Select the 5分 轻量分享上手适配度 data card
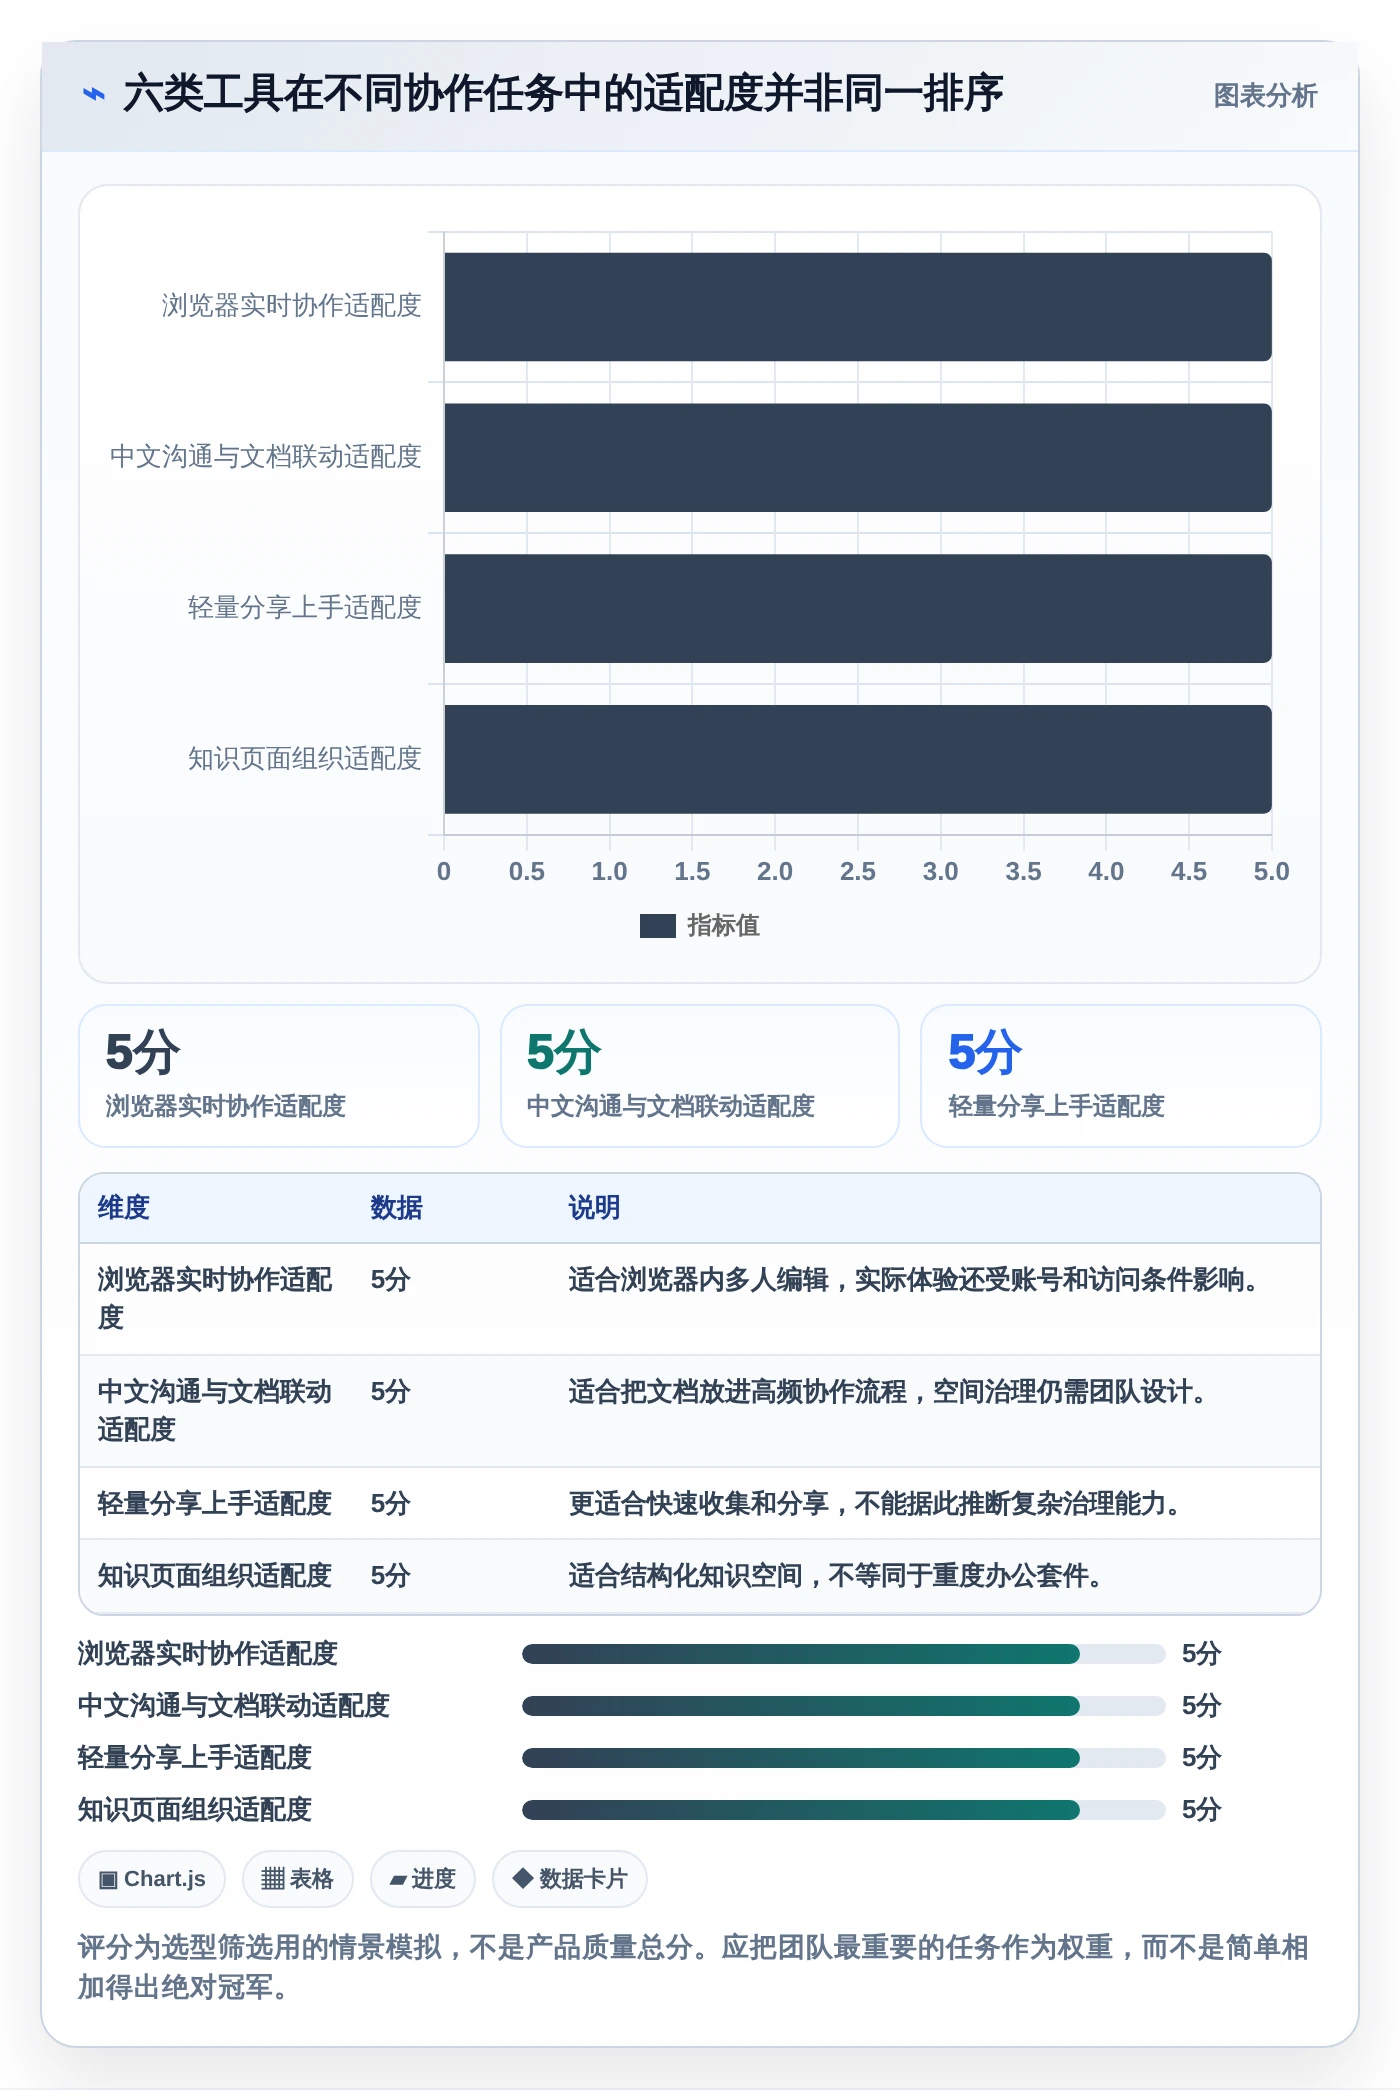 (x=1121, y=1076)
